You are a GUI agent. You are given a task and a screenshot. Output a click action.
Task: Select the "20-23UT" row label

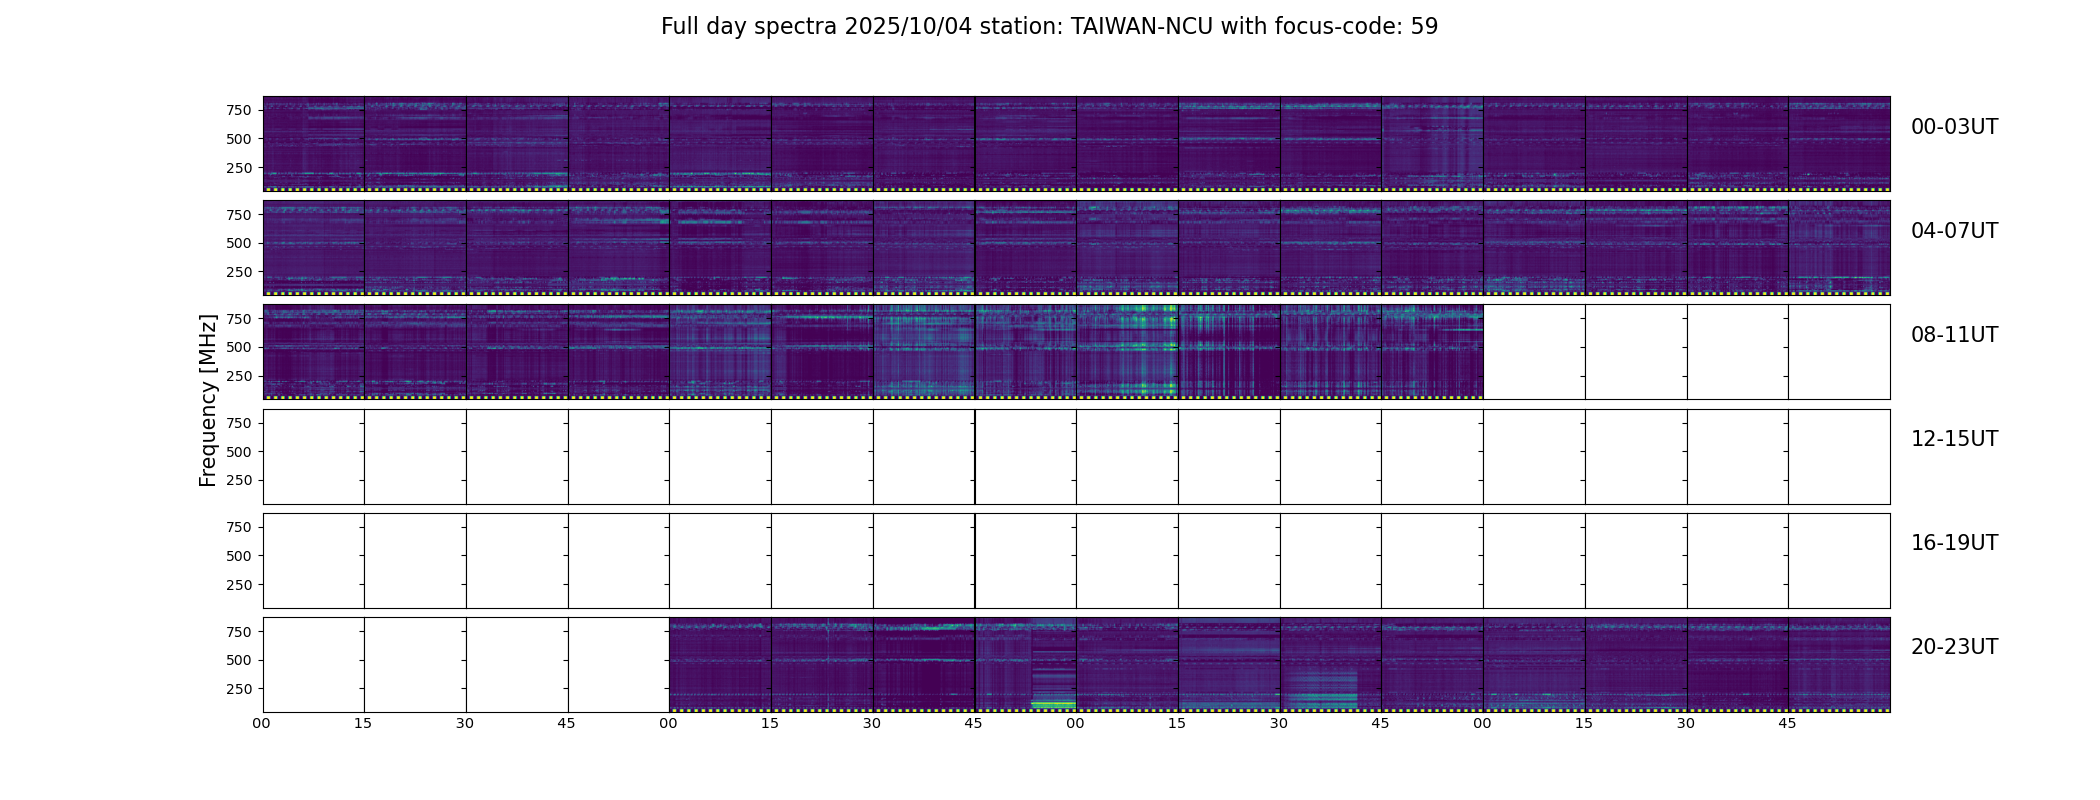pyautogui.click(x=1954, y=647)
